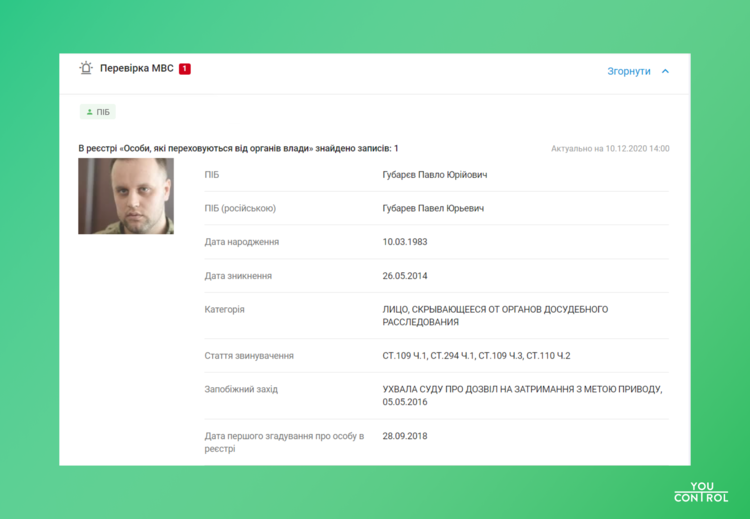750x519 pixels.
Task: Click the disappearance date 26.05.2014
Action: 405,276
